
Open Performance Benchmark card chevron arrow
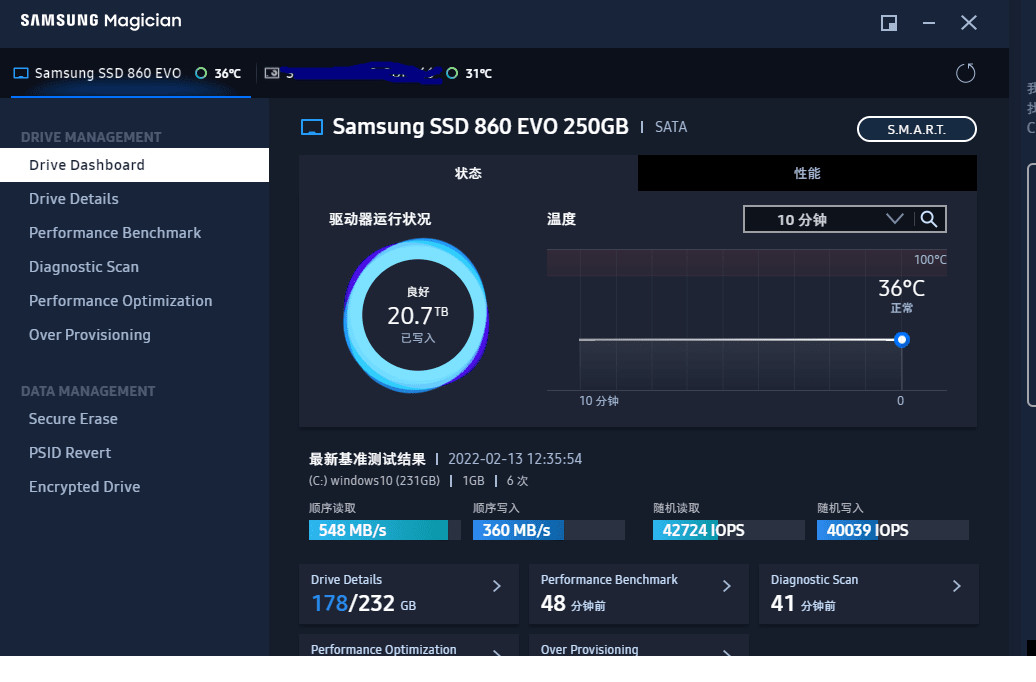[727, 586]
